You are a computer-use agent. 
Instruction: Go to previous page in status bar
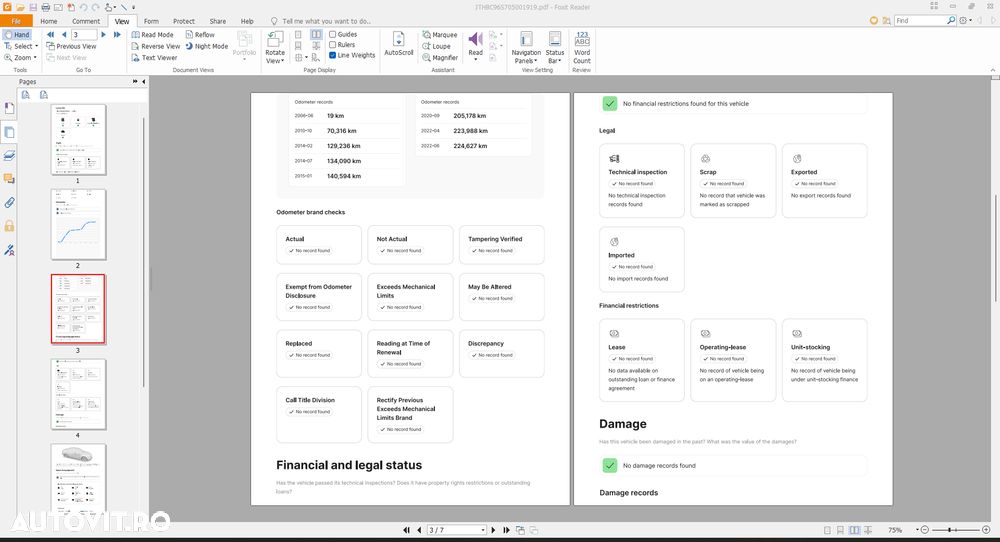click(x=419, y=530)
